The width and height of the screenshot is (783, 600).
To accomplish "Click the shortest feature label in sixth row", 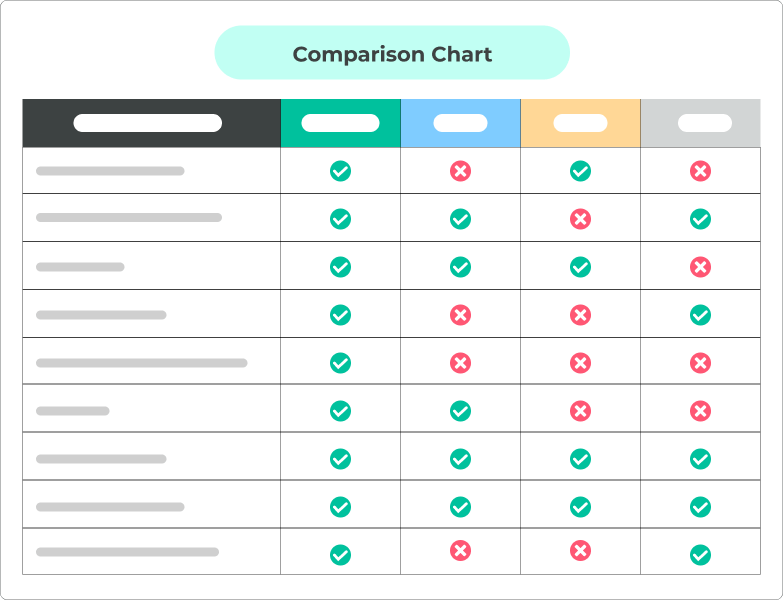I will point(73,411).
